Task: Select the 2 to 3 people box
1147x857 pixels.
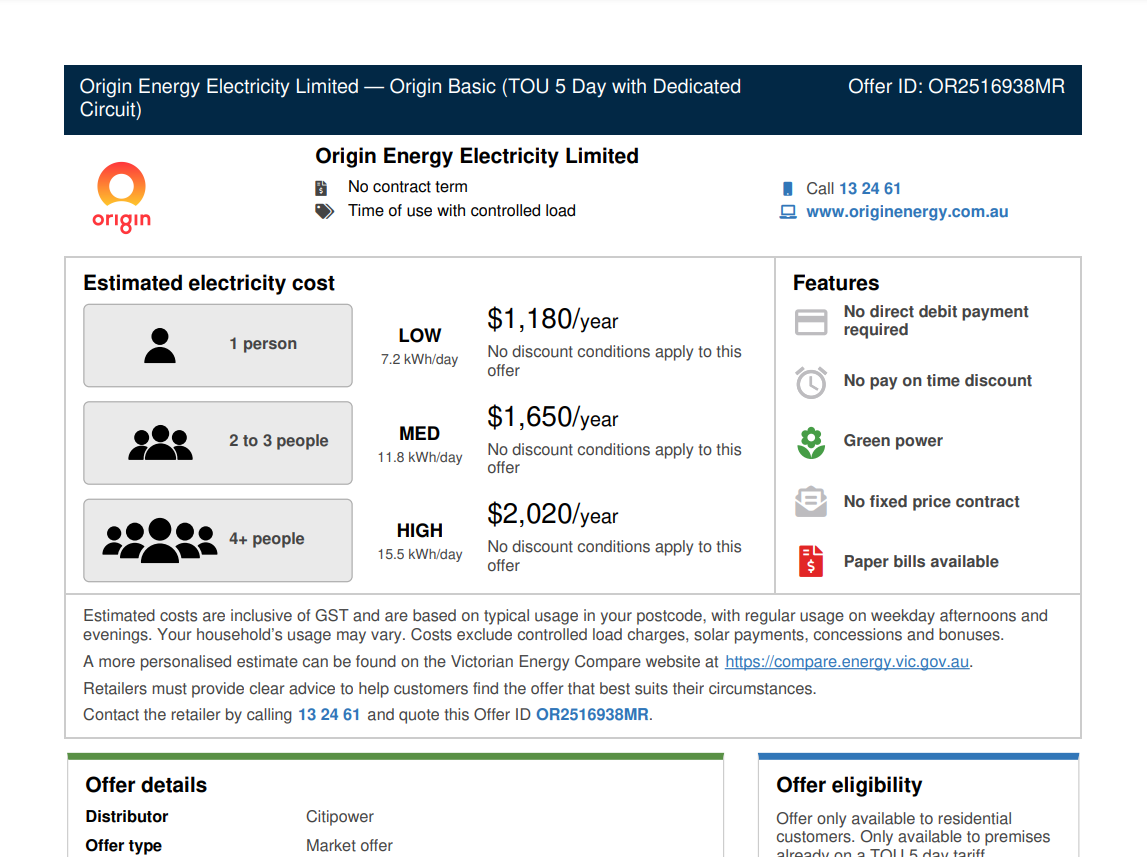Action: click(218, 442)
